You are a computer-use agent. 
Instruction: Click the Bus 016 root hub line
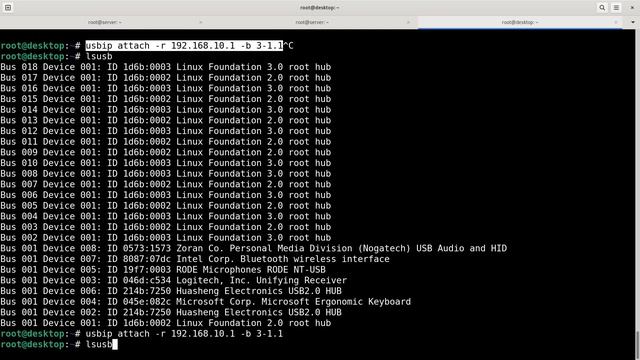coord(166,88)
